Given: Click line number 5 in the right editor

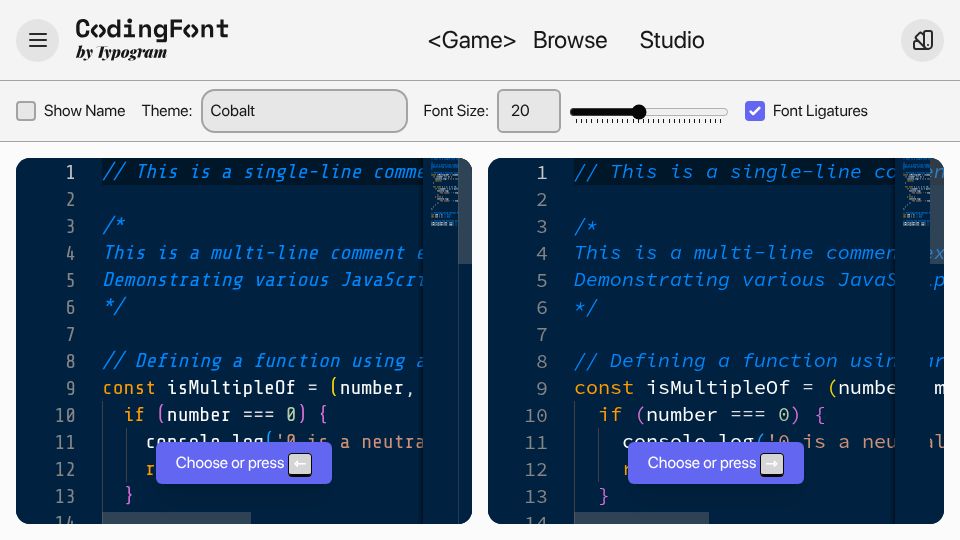Looking at the screenshot, I should coord(541,280).
